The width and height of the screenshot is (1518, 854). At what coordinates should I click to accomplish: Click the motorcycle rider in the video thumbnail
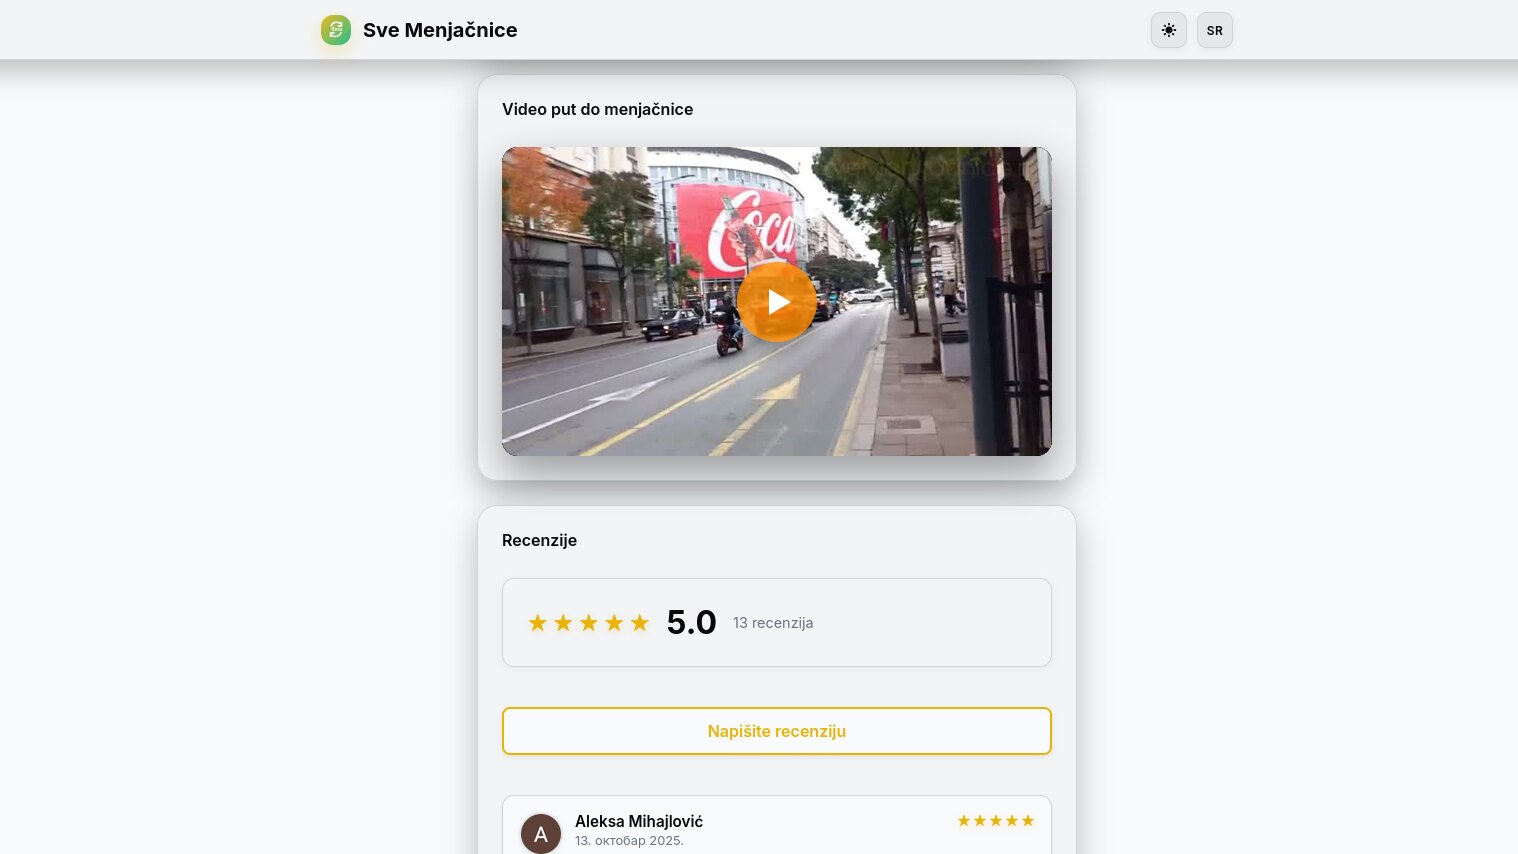(x=729, y=323)
